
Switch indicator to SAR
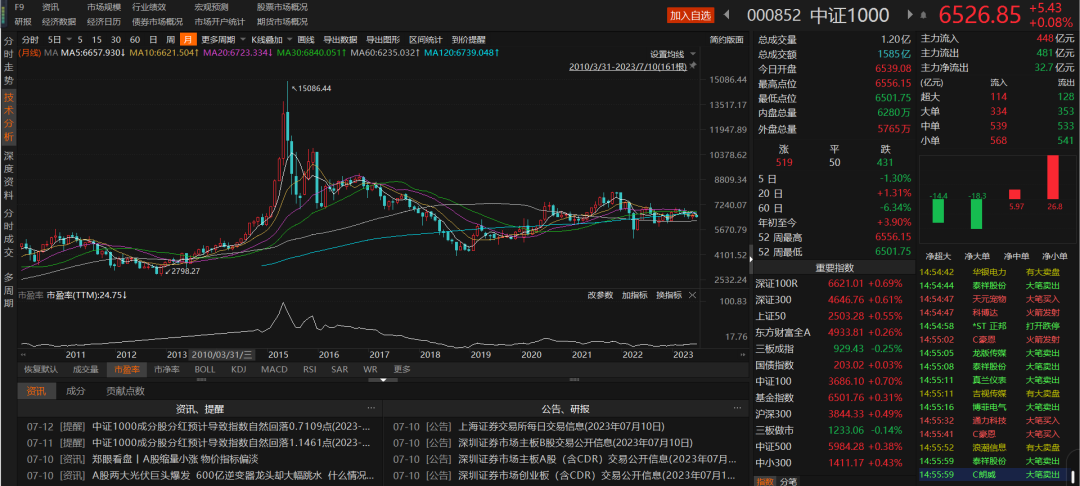click(340, 370)
